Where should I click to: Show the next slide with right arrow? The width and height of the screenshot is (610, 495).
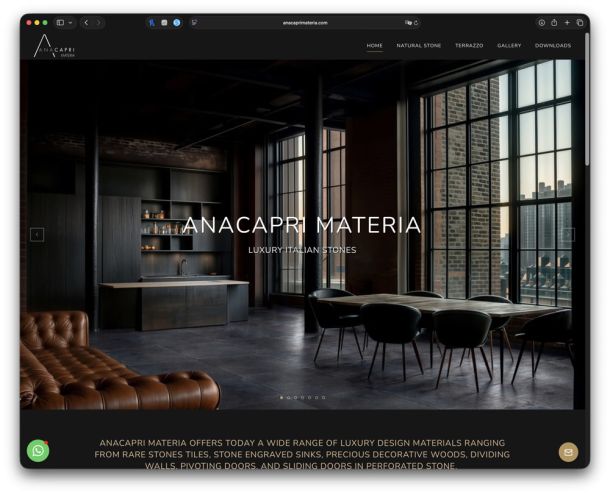point(570,235)
